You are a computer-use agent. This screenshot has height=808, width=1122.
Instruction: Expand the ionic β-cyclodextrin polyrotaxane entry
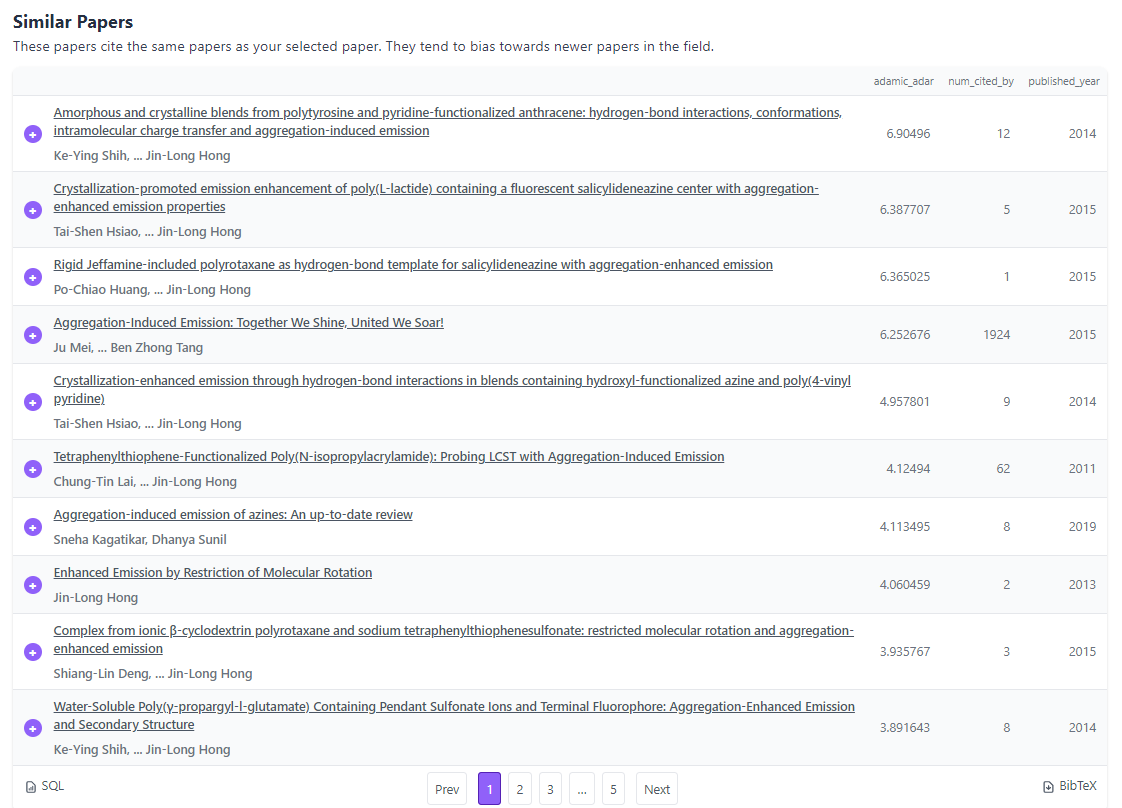tap(32, 651)
